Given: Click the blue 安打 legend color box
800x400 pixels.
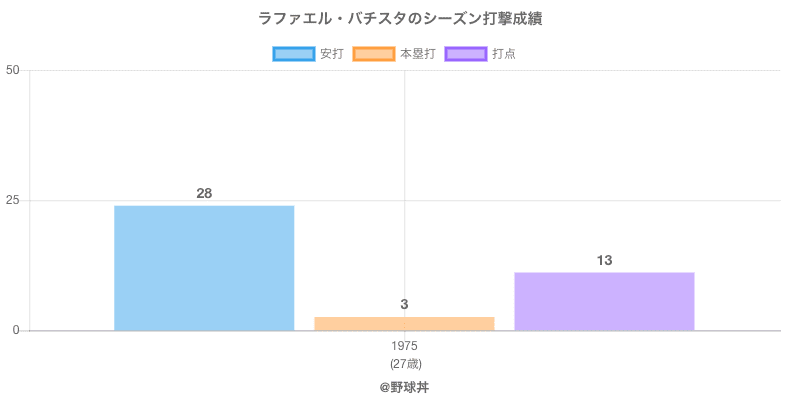Looking at the screenshot, I should [293, 54].
